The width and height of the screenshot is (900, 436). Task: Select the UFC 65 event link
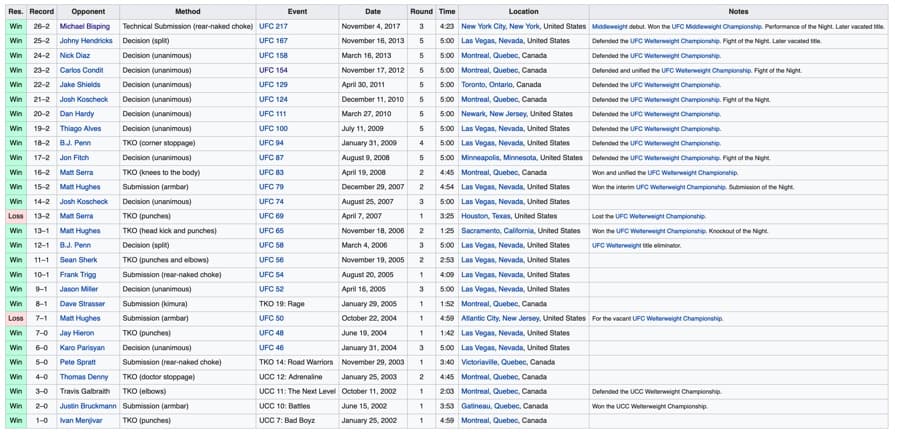coord(271,231)
